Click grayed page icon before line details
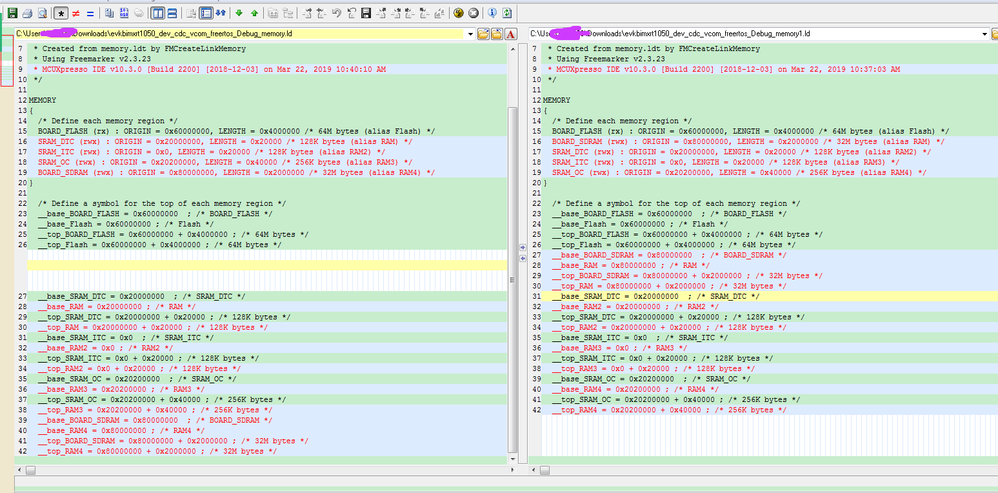 pyautogui.click(x=191, y=13)
